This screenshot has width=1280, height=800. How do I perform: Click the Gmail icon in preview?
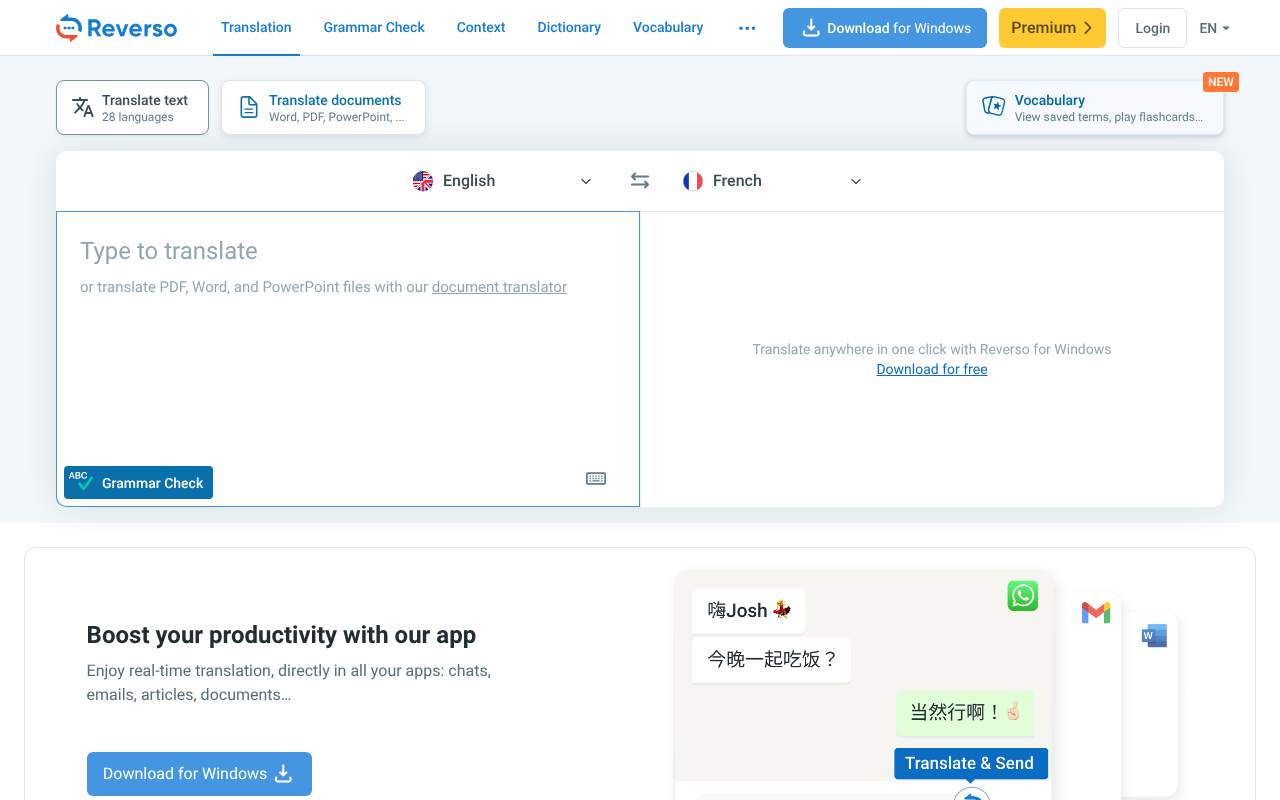pyautogui.click(x=1096, y=613)
